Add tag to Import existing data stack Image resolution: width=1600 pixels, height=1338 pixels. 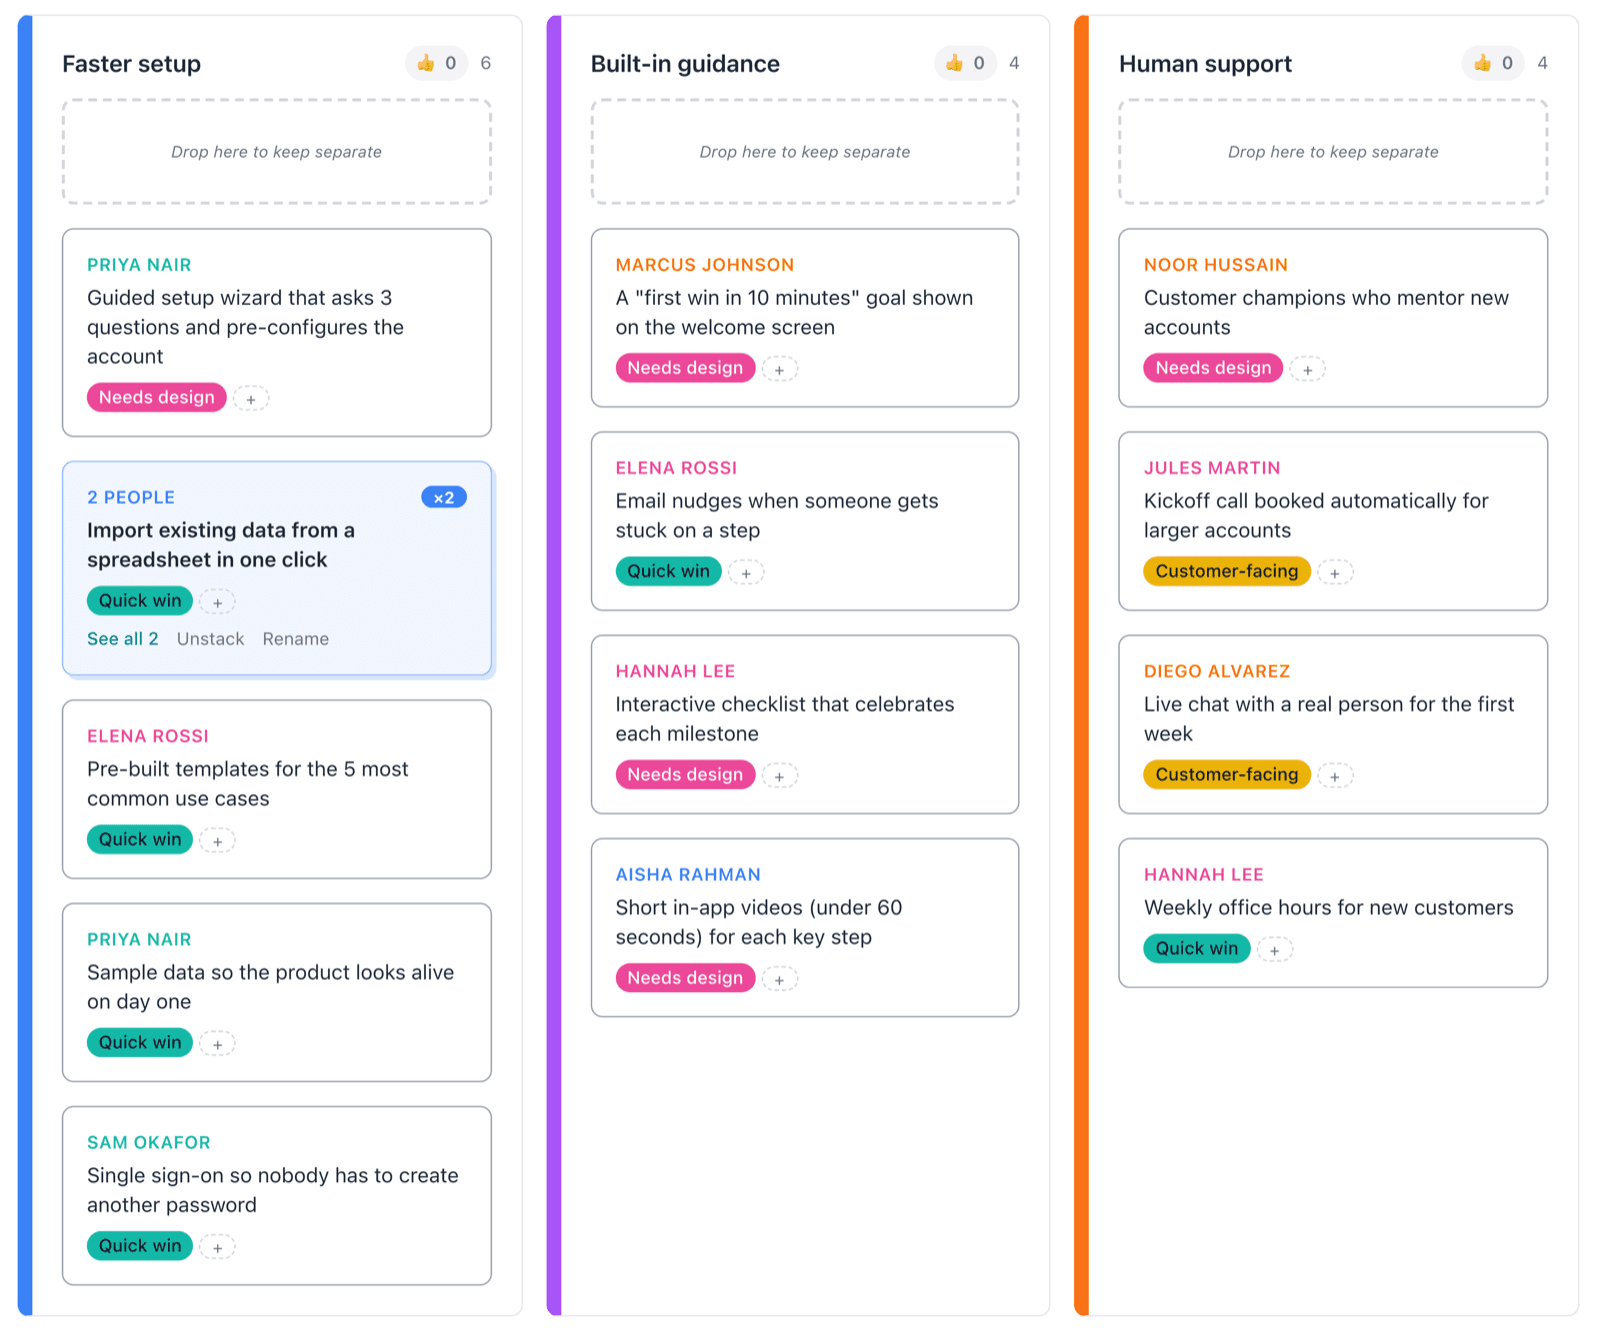[x=217, y=602]
